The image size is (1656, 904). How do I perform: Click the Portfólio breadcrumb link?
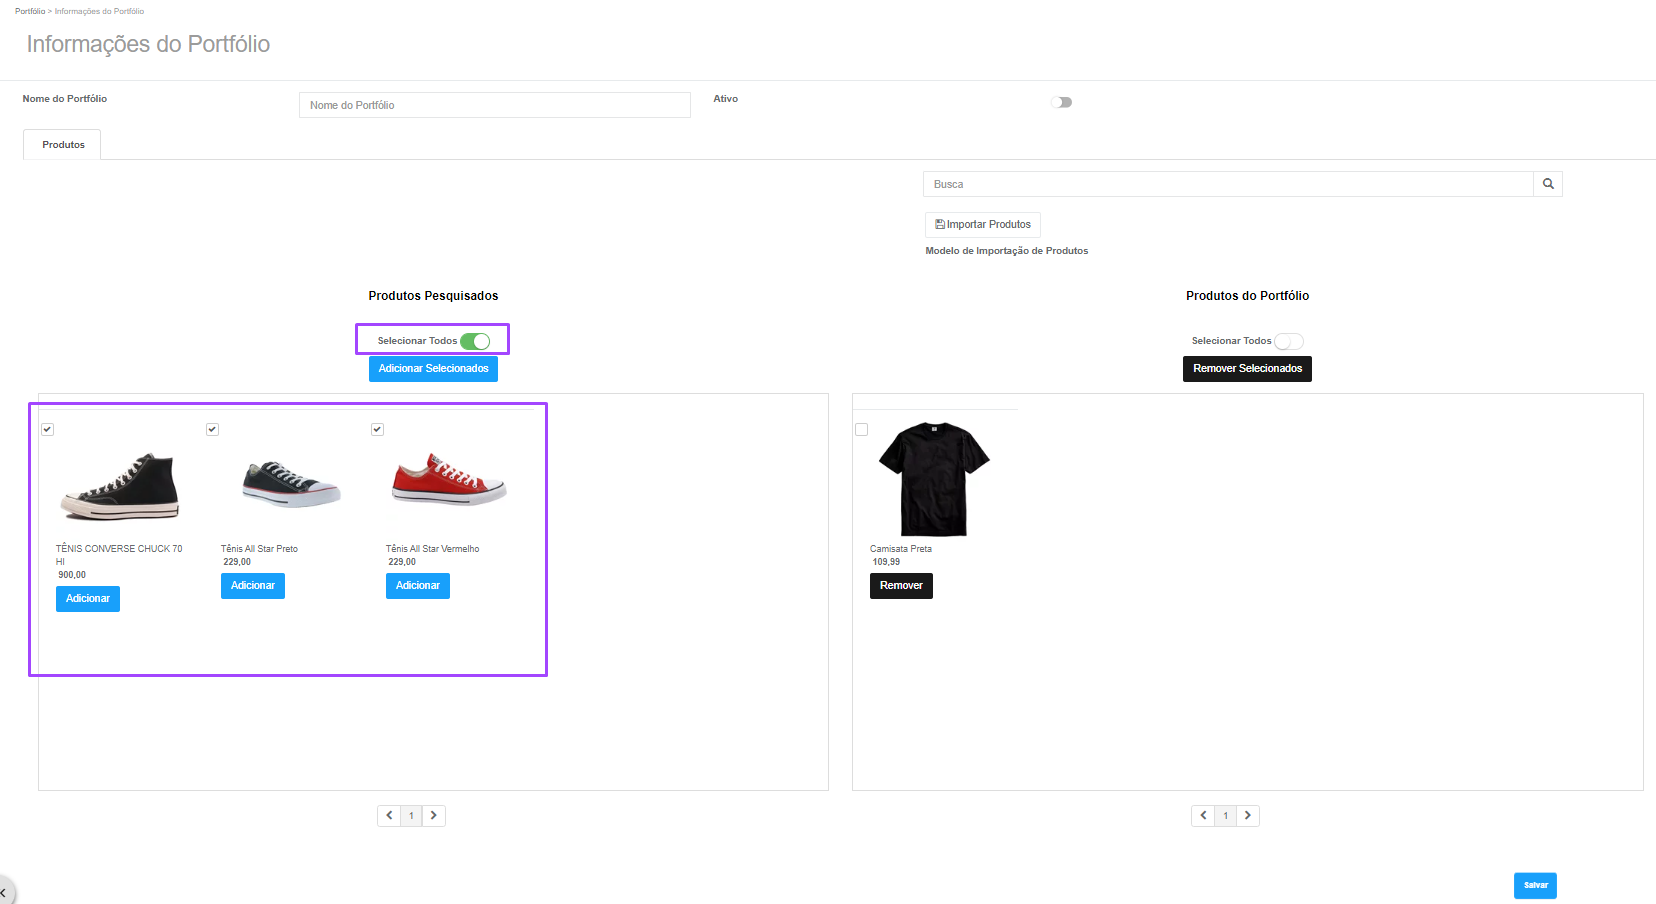tap(30, 11)
